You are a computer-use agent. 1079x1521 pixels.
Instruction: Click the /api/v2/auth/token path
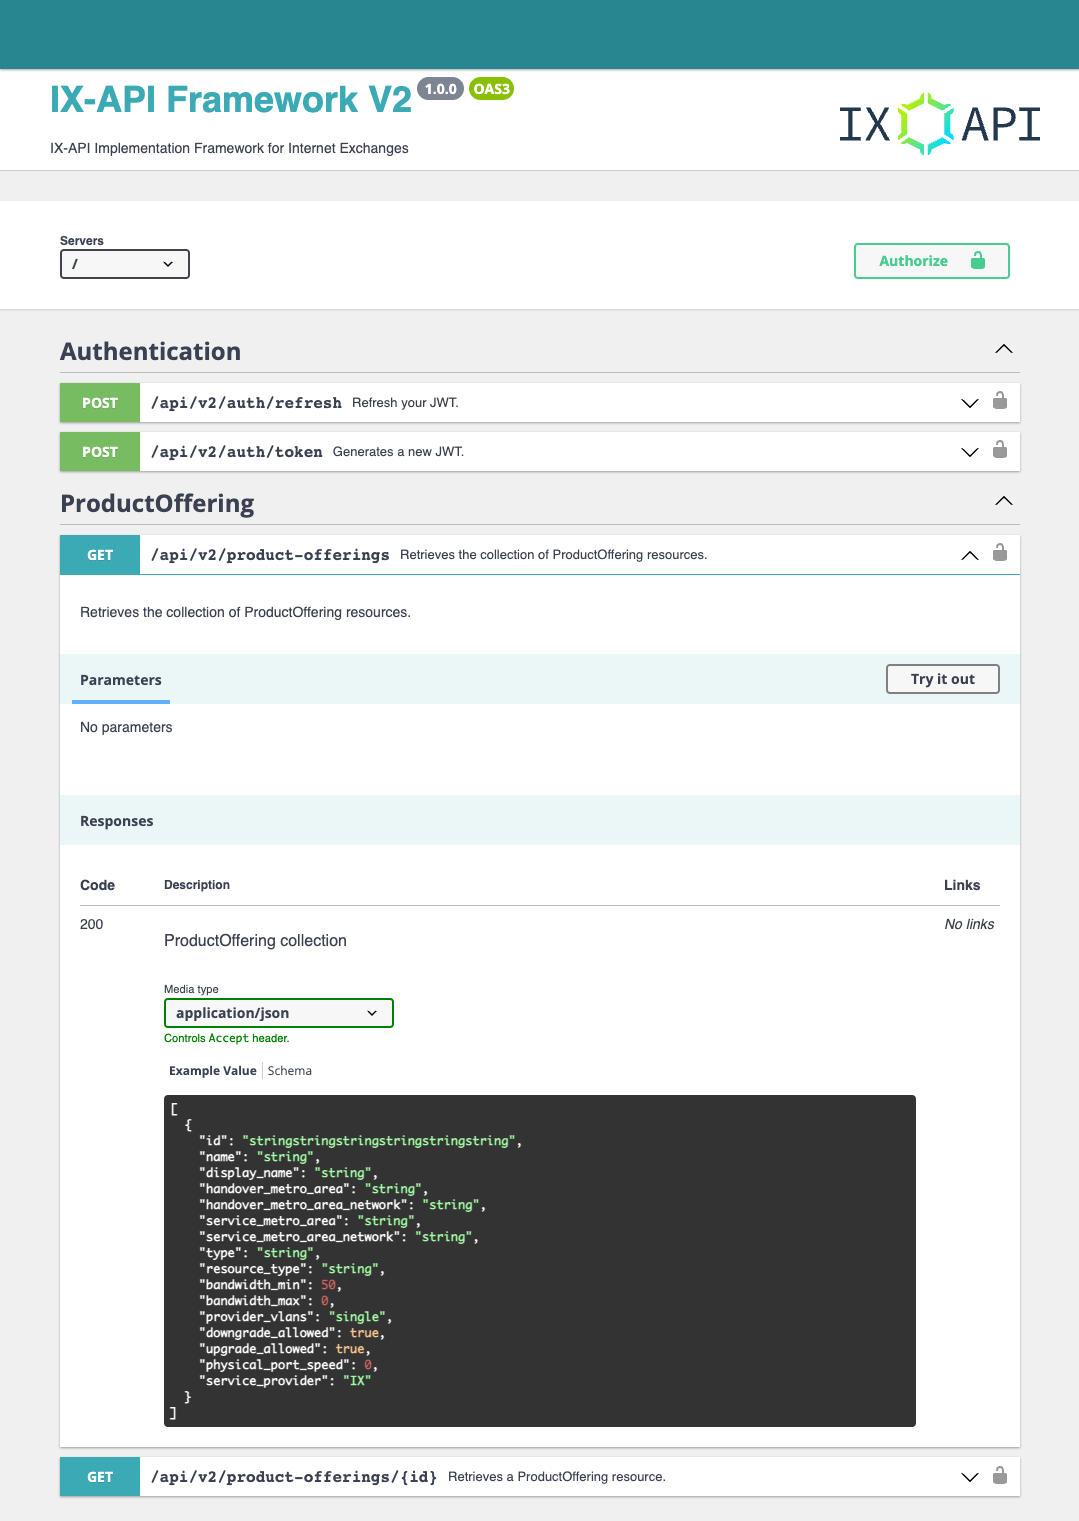(x=237, y=452)
